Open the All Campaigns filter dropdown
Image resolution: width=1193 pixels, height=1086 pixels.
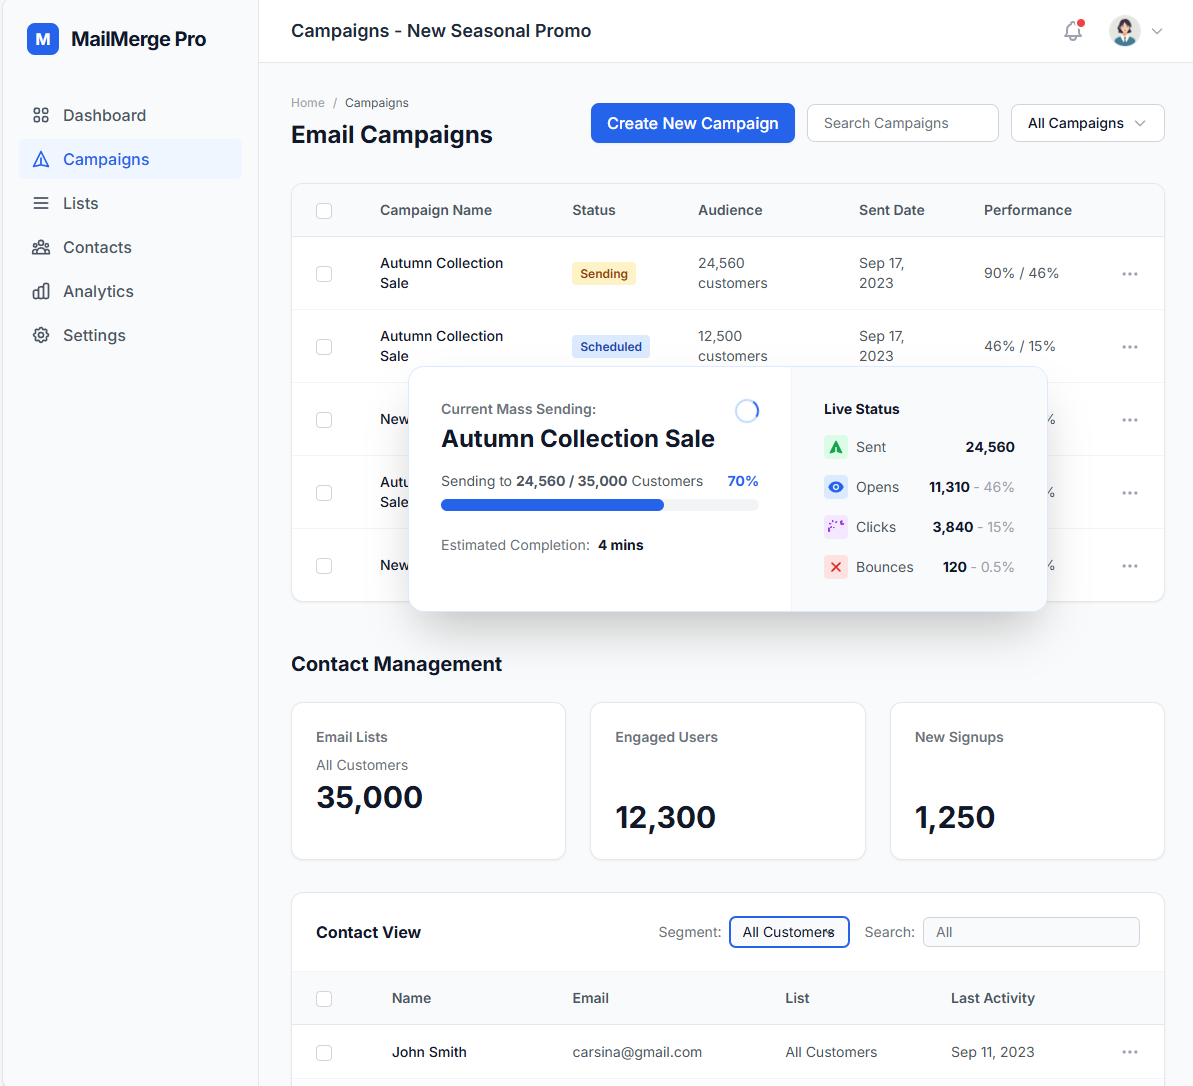[1087, 122]
